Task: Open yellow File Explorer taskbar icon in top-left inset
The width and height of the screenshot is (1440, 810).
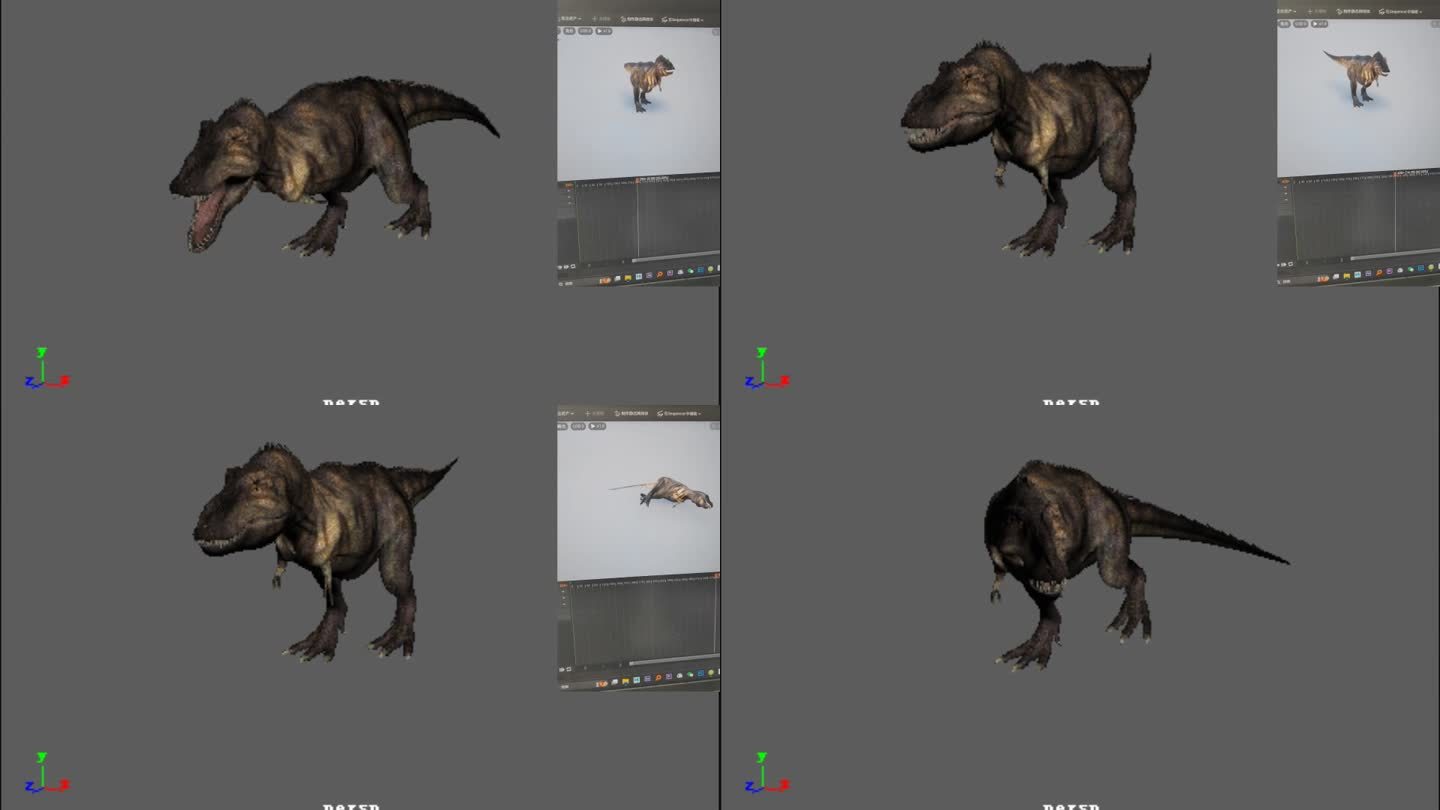Action: coord(627,279)
